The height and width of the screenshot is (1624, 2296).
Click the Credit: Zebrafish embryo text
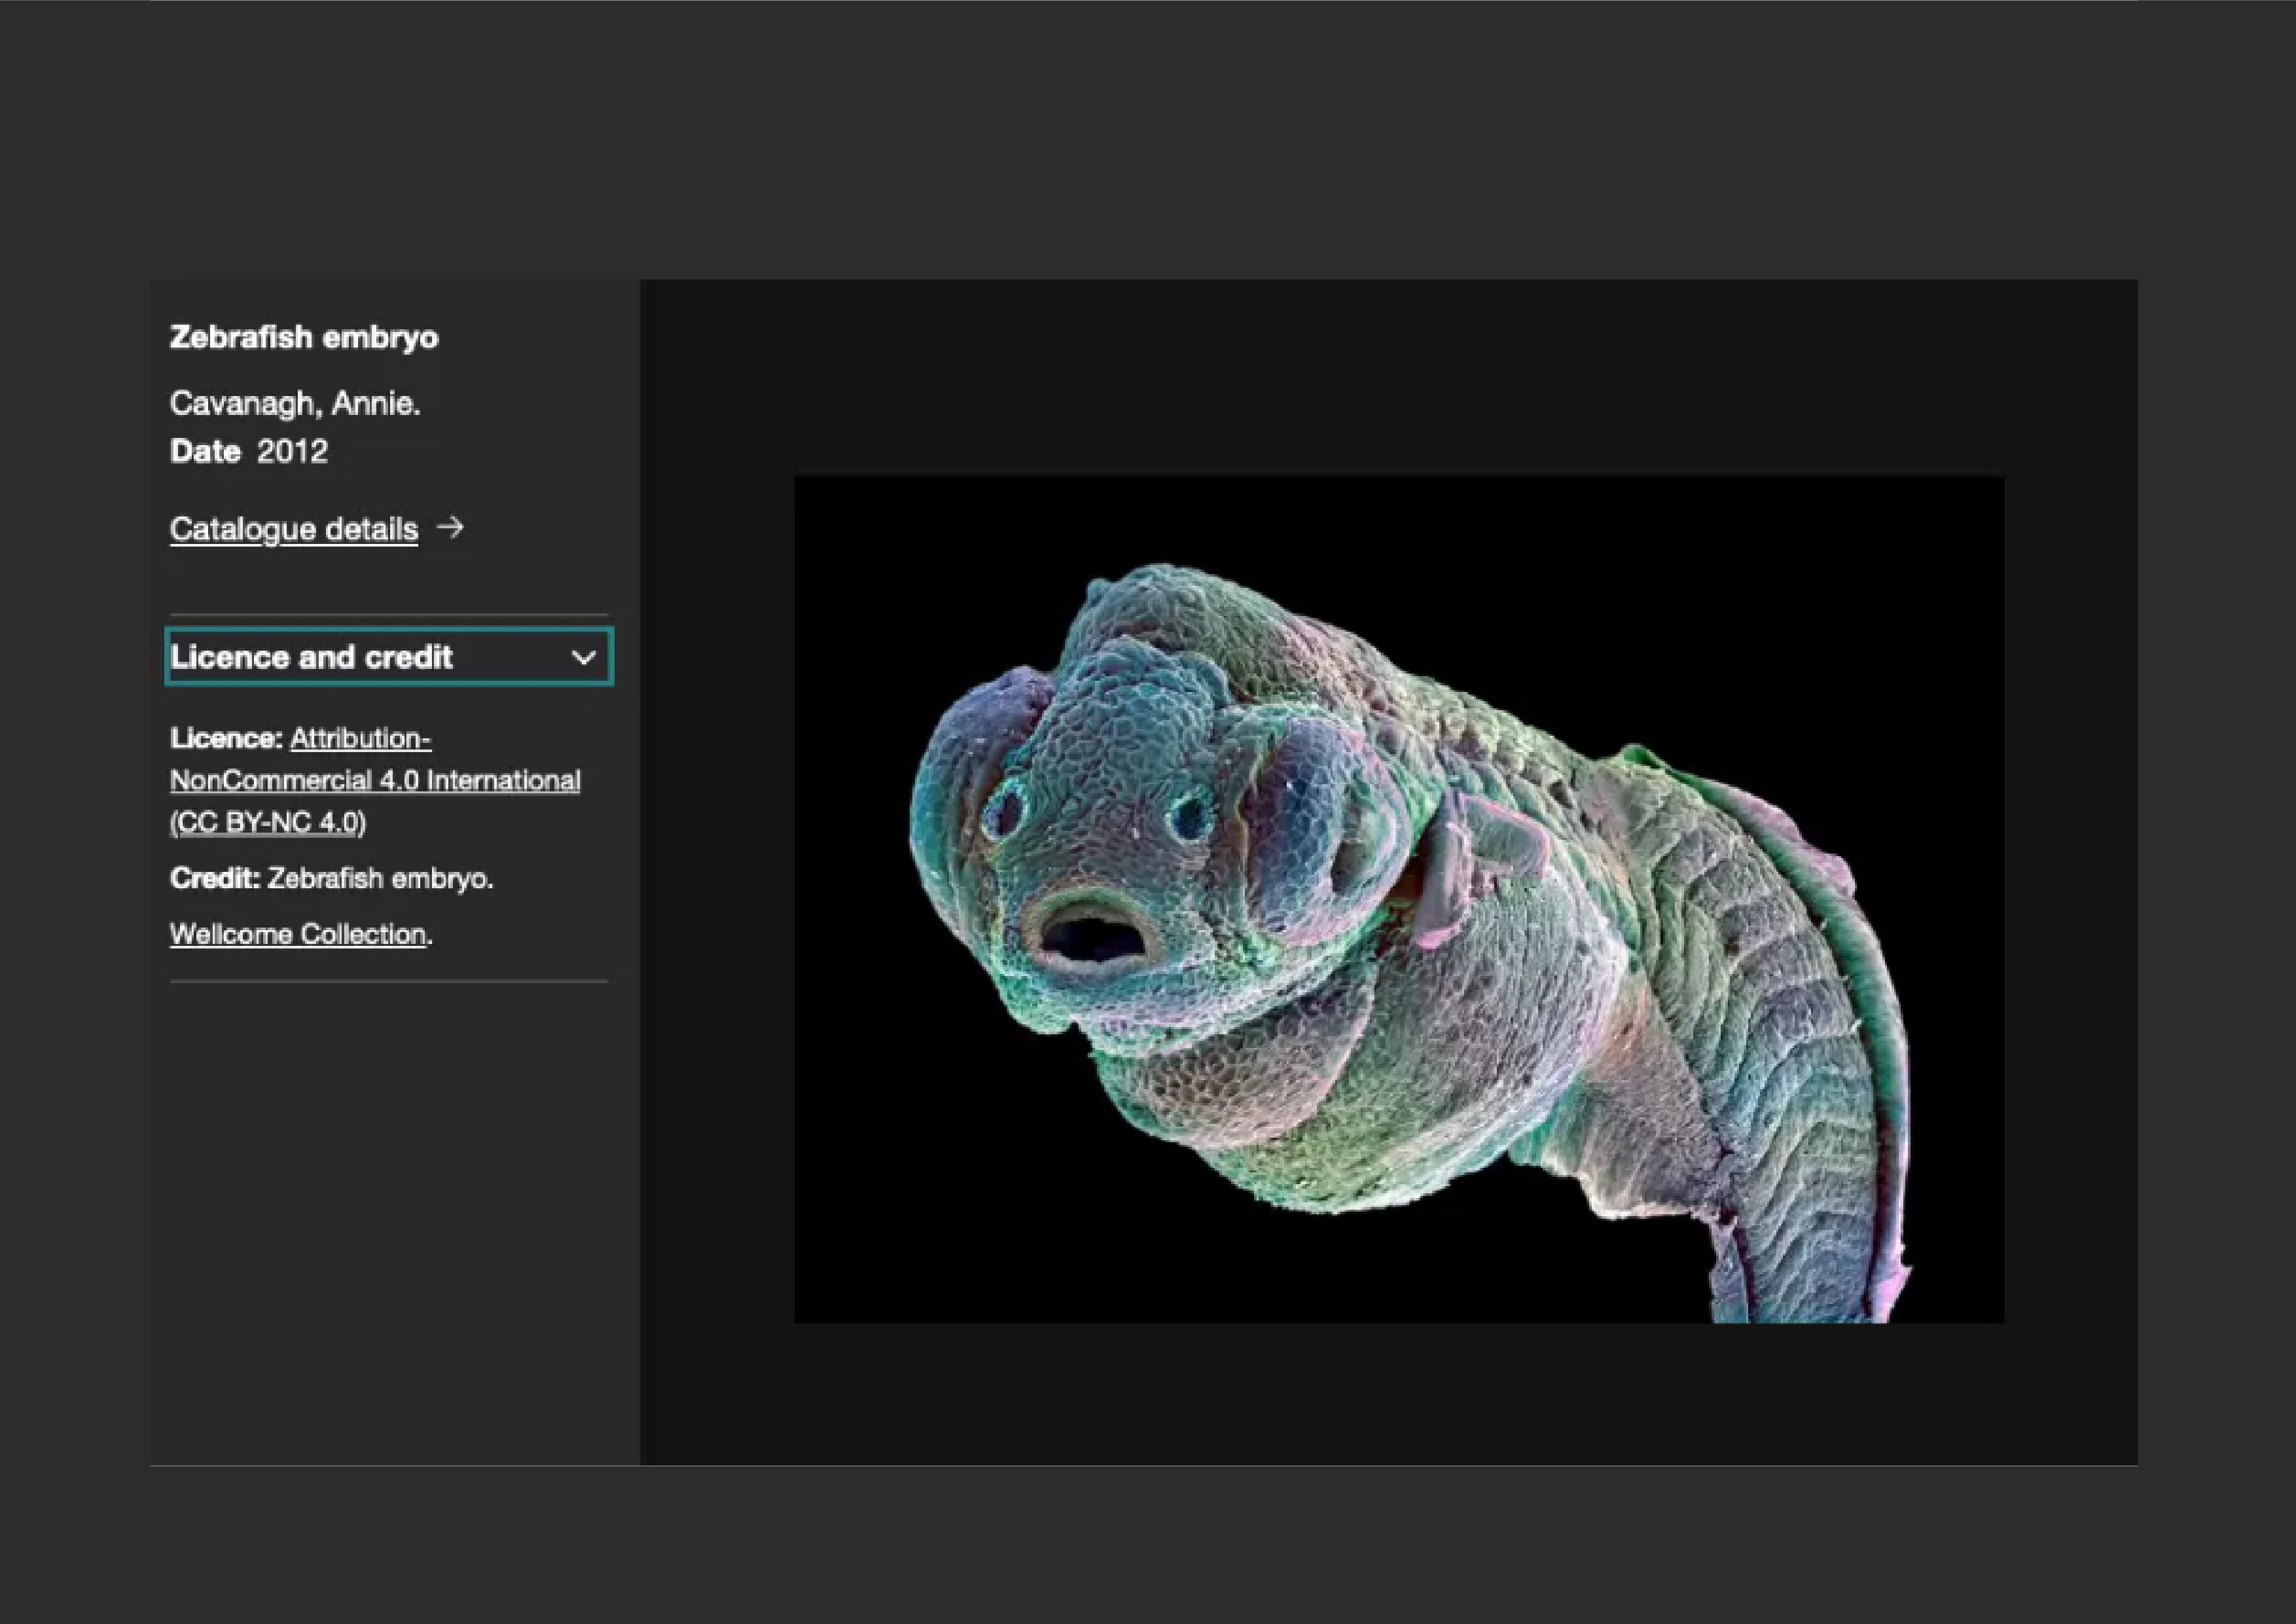[x=331, y=878]
